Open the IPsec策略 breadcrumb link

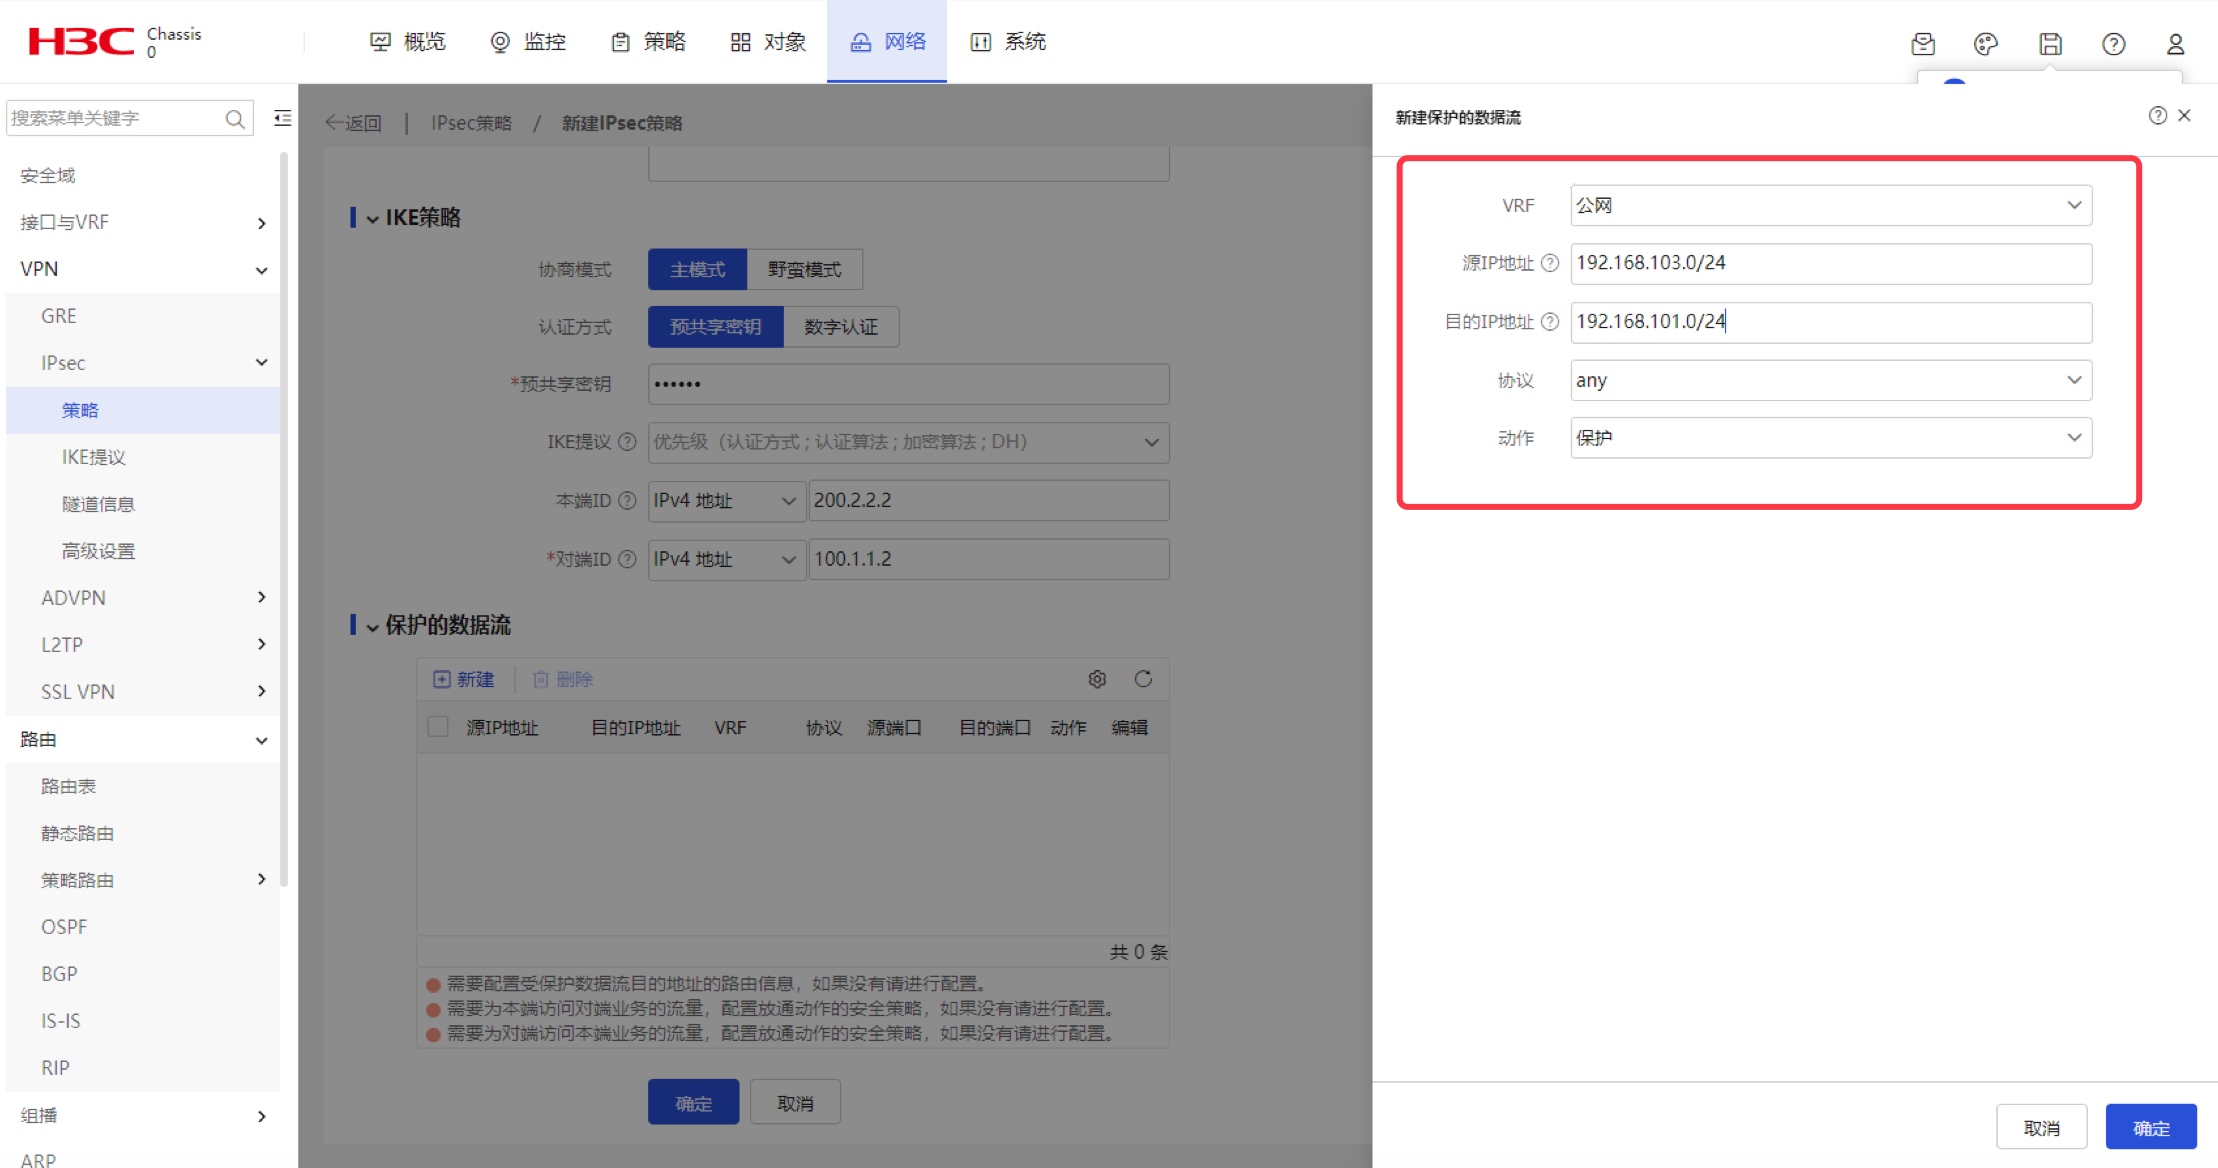coord(471,123)
